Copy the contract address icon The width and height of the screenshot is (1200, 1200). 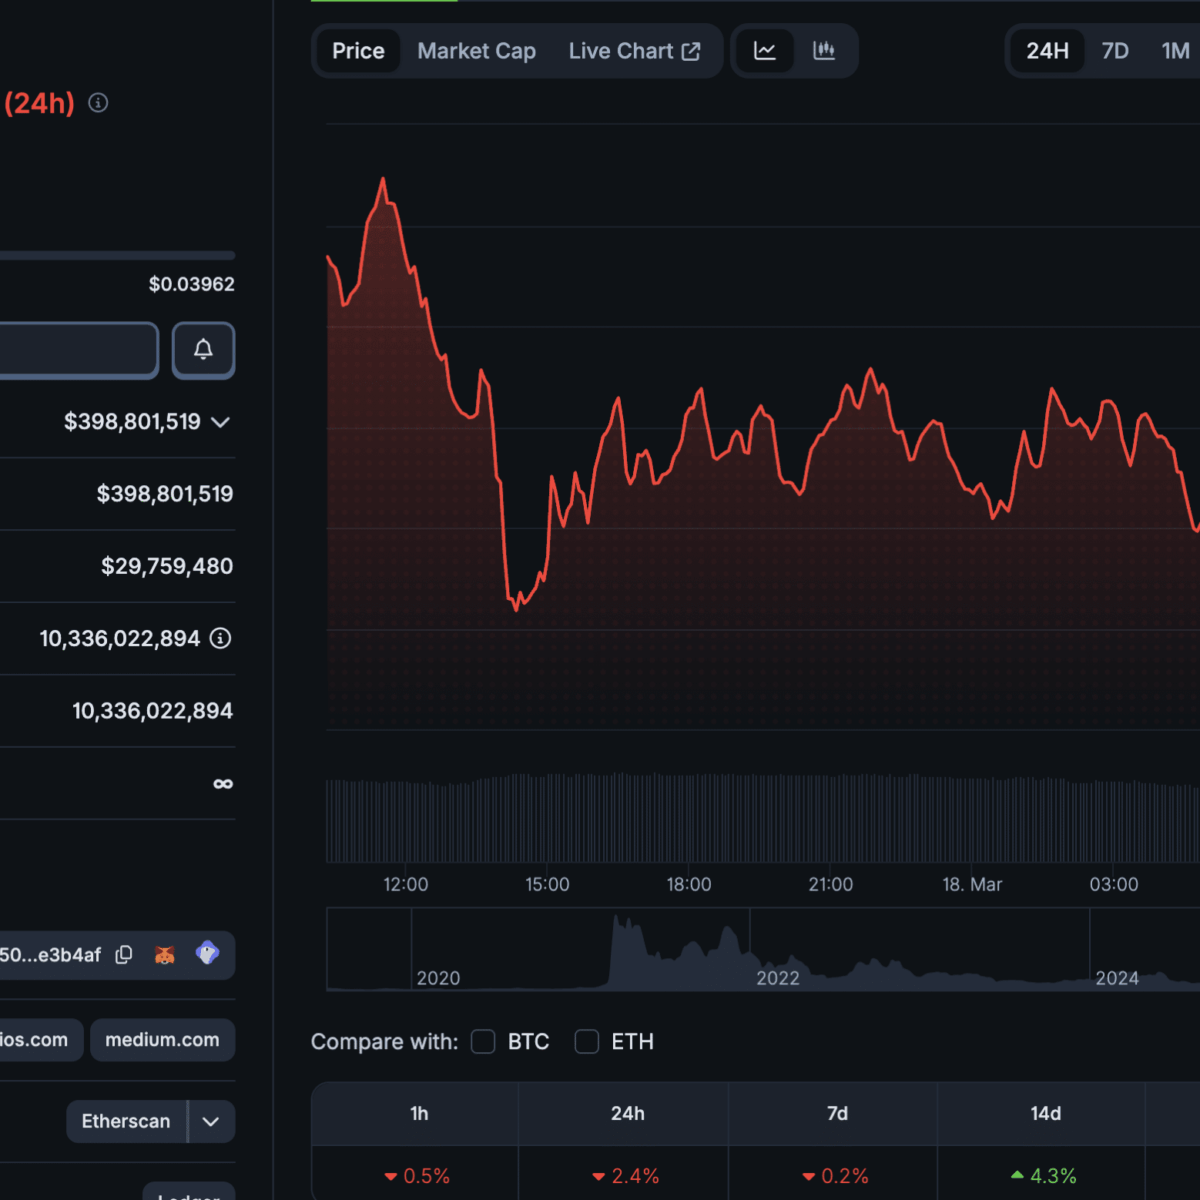(x=124, y=955)
